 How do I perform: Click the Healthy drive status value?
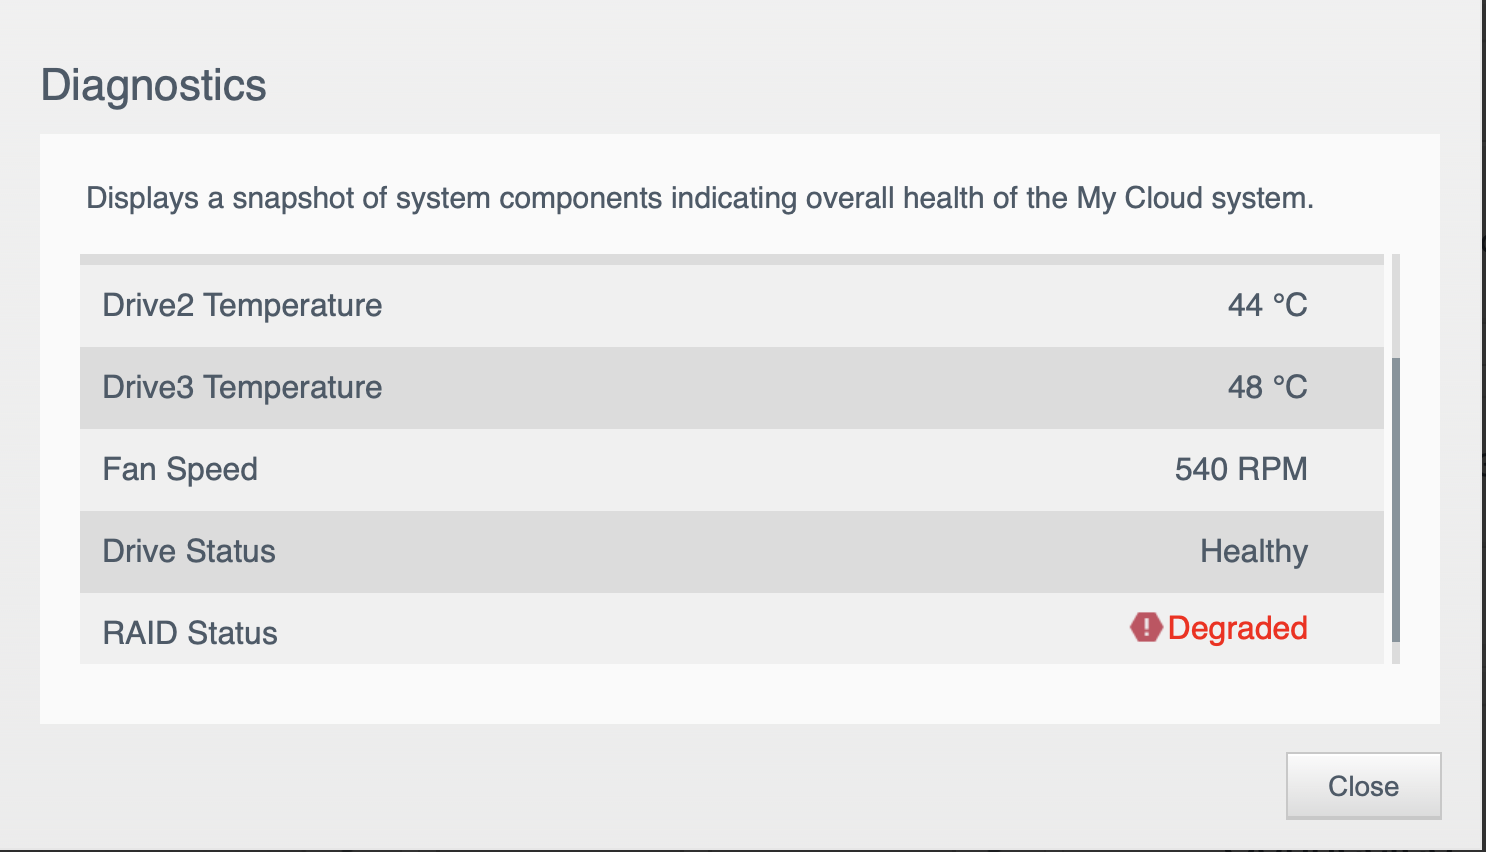coord(1254,551)
